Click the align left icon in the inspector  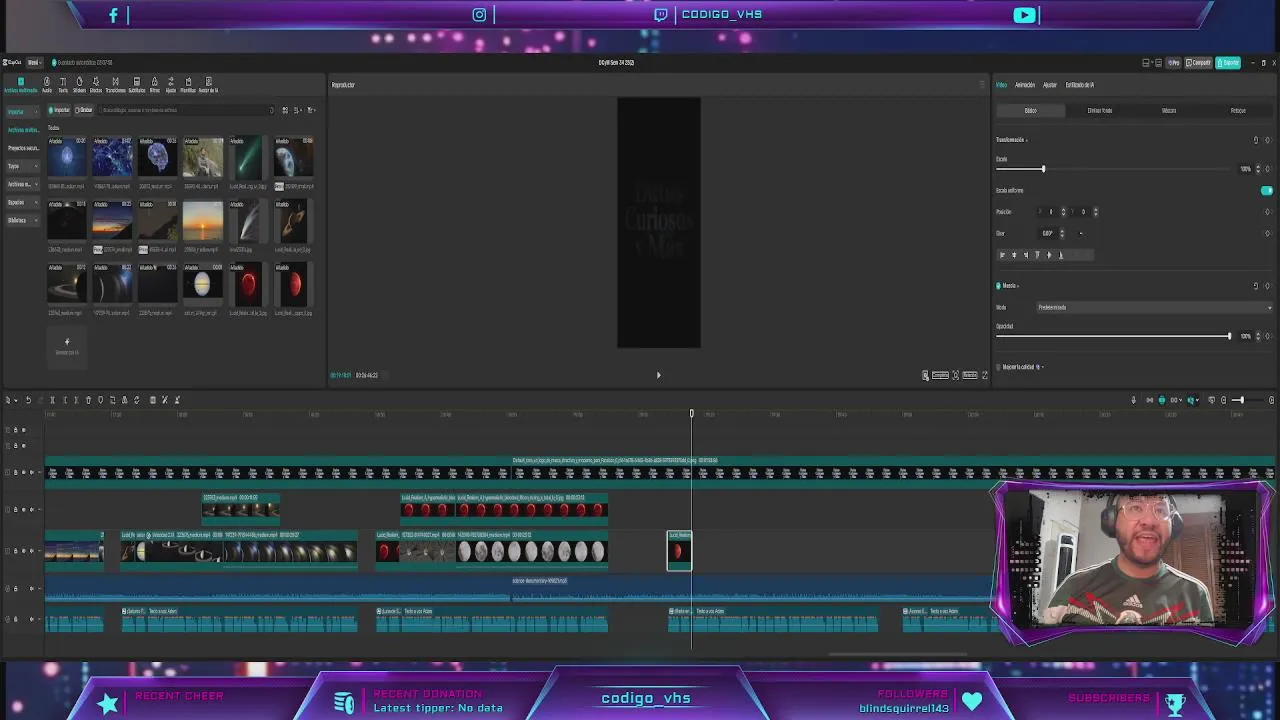pos(1002,255)
